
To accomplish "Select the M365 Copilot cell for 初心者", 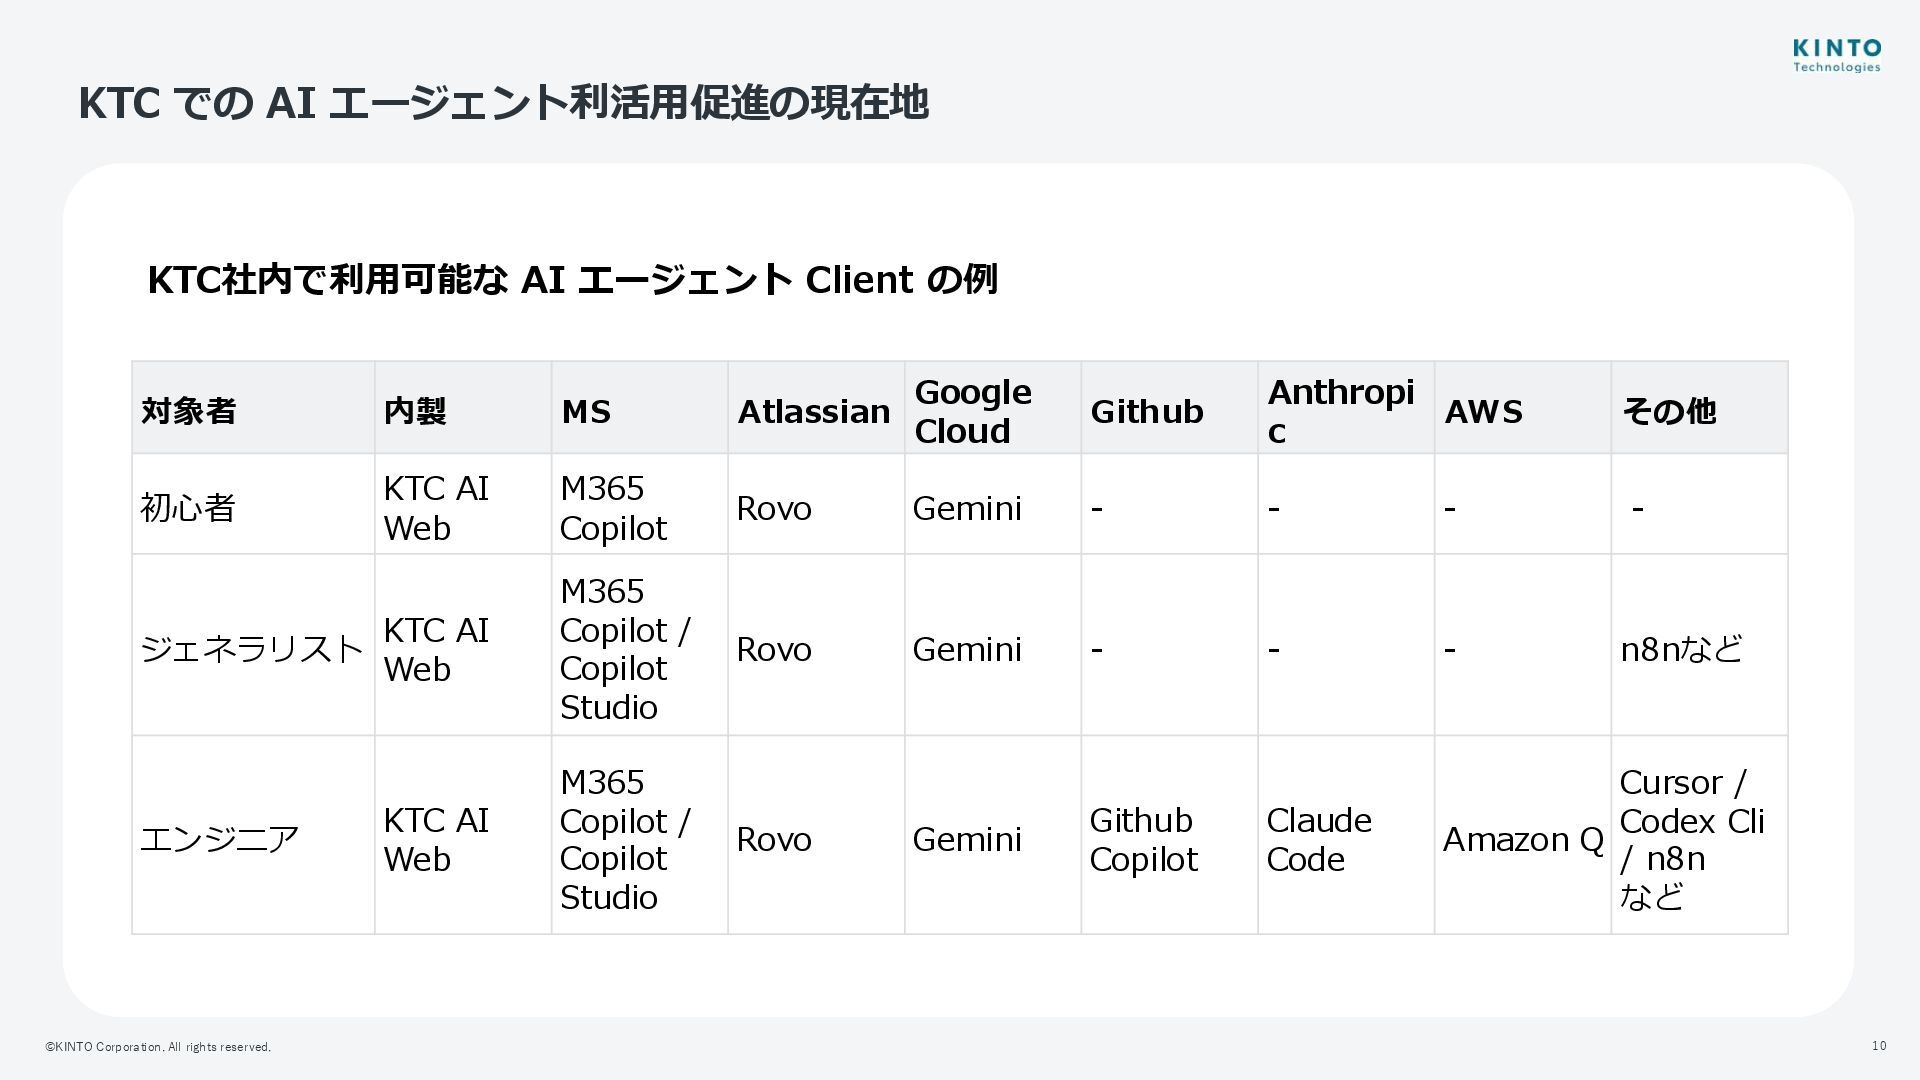I will pos(613,508).
